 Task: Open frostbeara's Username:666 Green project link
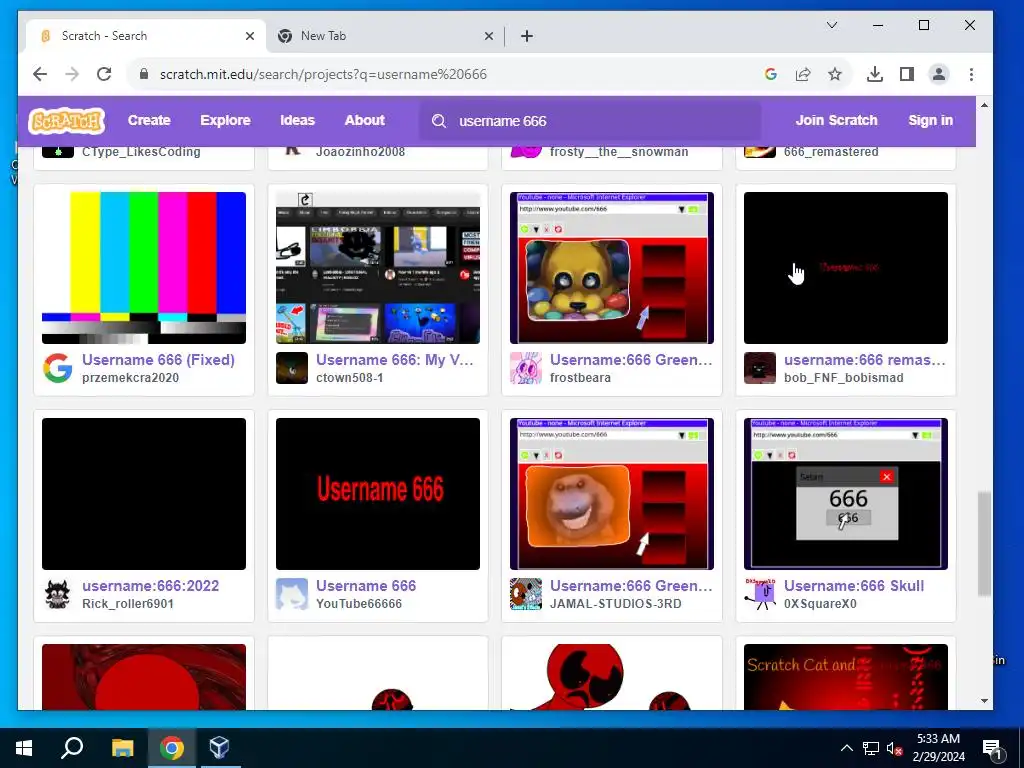coord(631,360)
